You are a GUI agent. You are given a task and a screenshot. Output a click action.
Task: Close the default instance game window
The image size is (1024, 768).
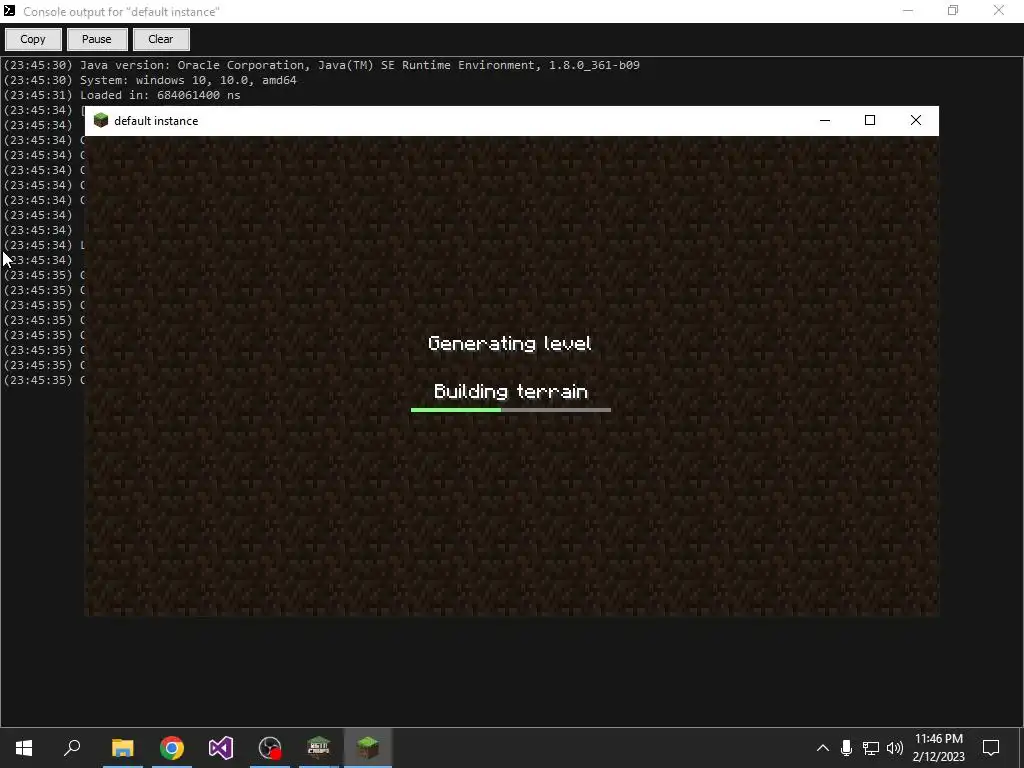[x=916, y=121]
